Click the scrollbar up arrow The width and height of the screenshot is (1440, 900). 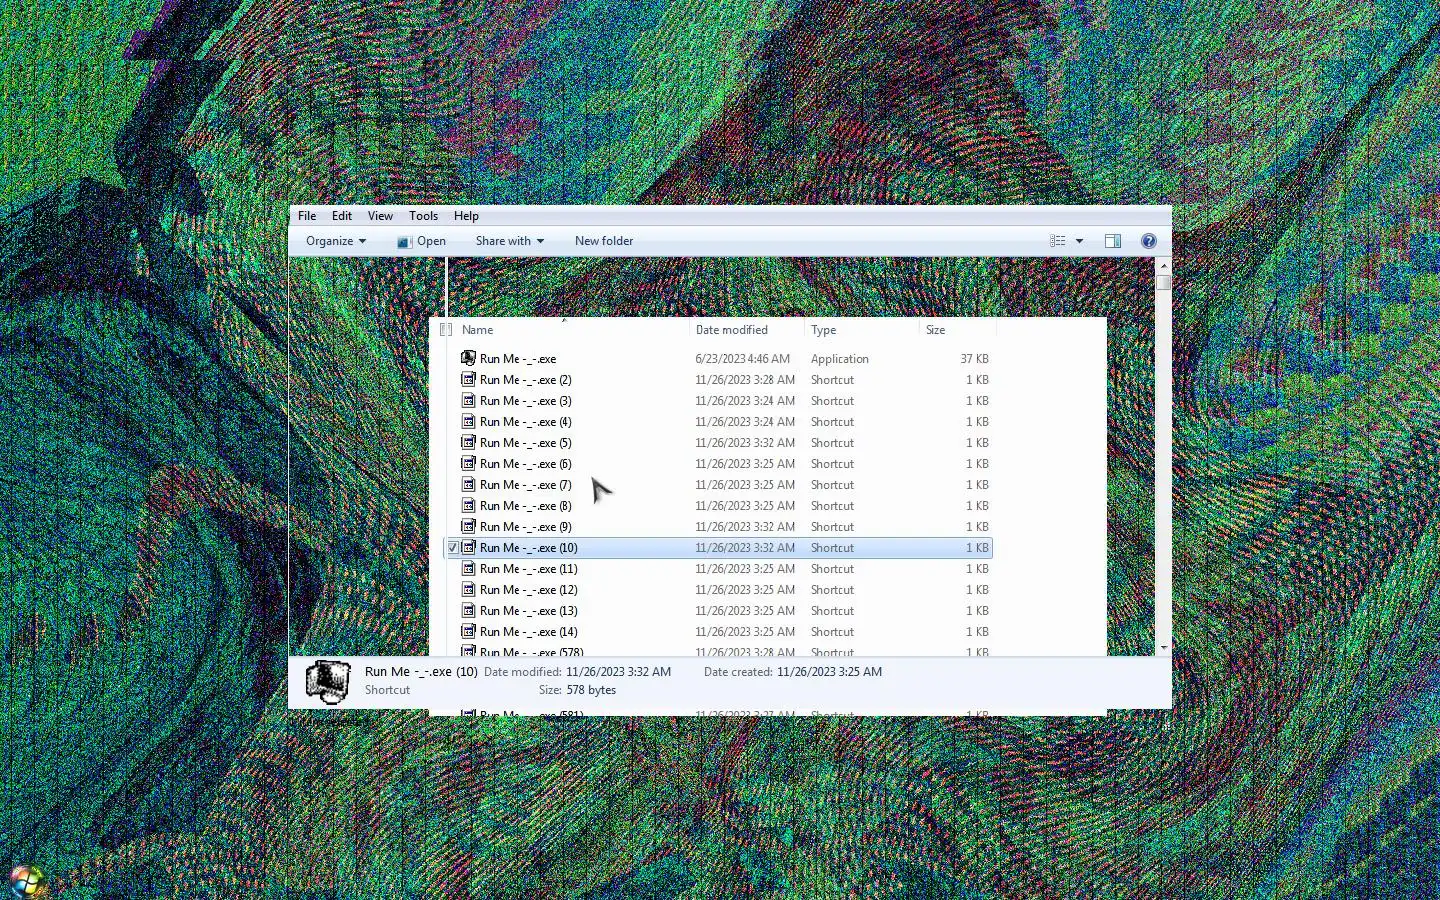coord(1163,267)
